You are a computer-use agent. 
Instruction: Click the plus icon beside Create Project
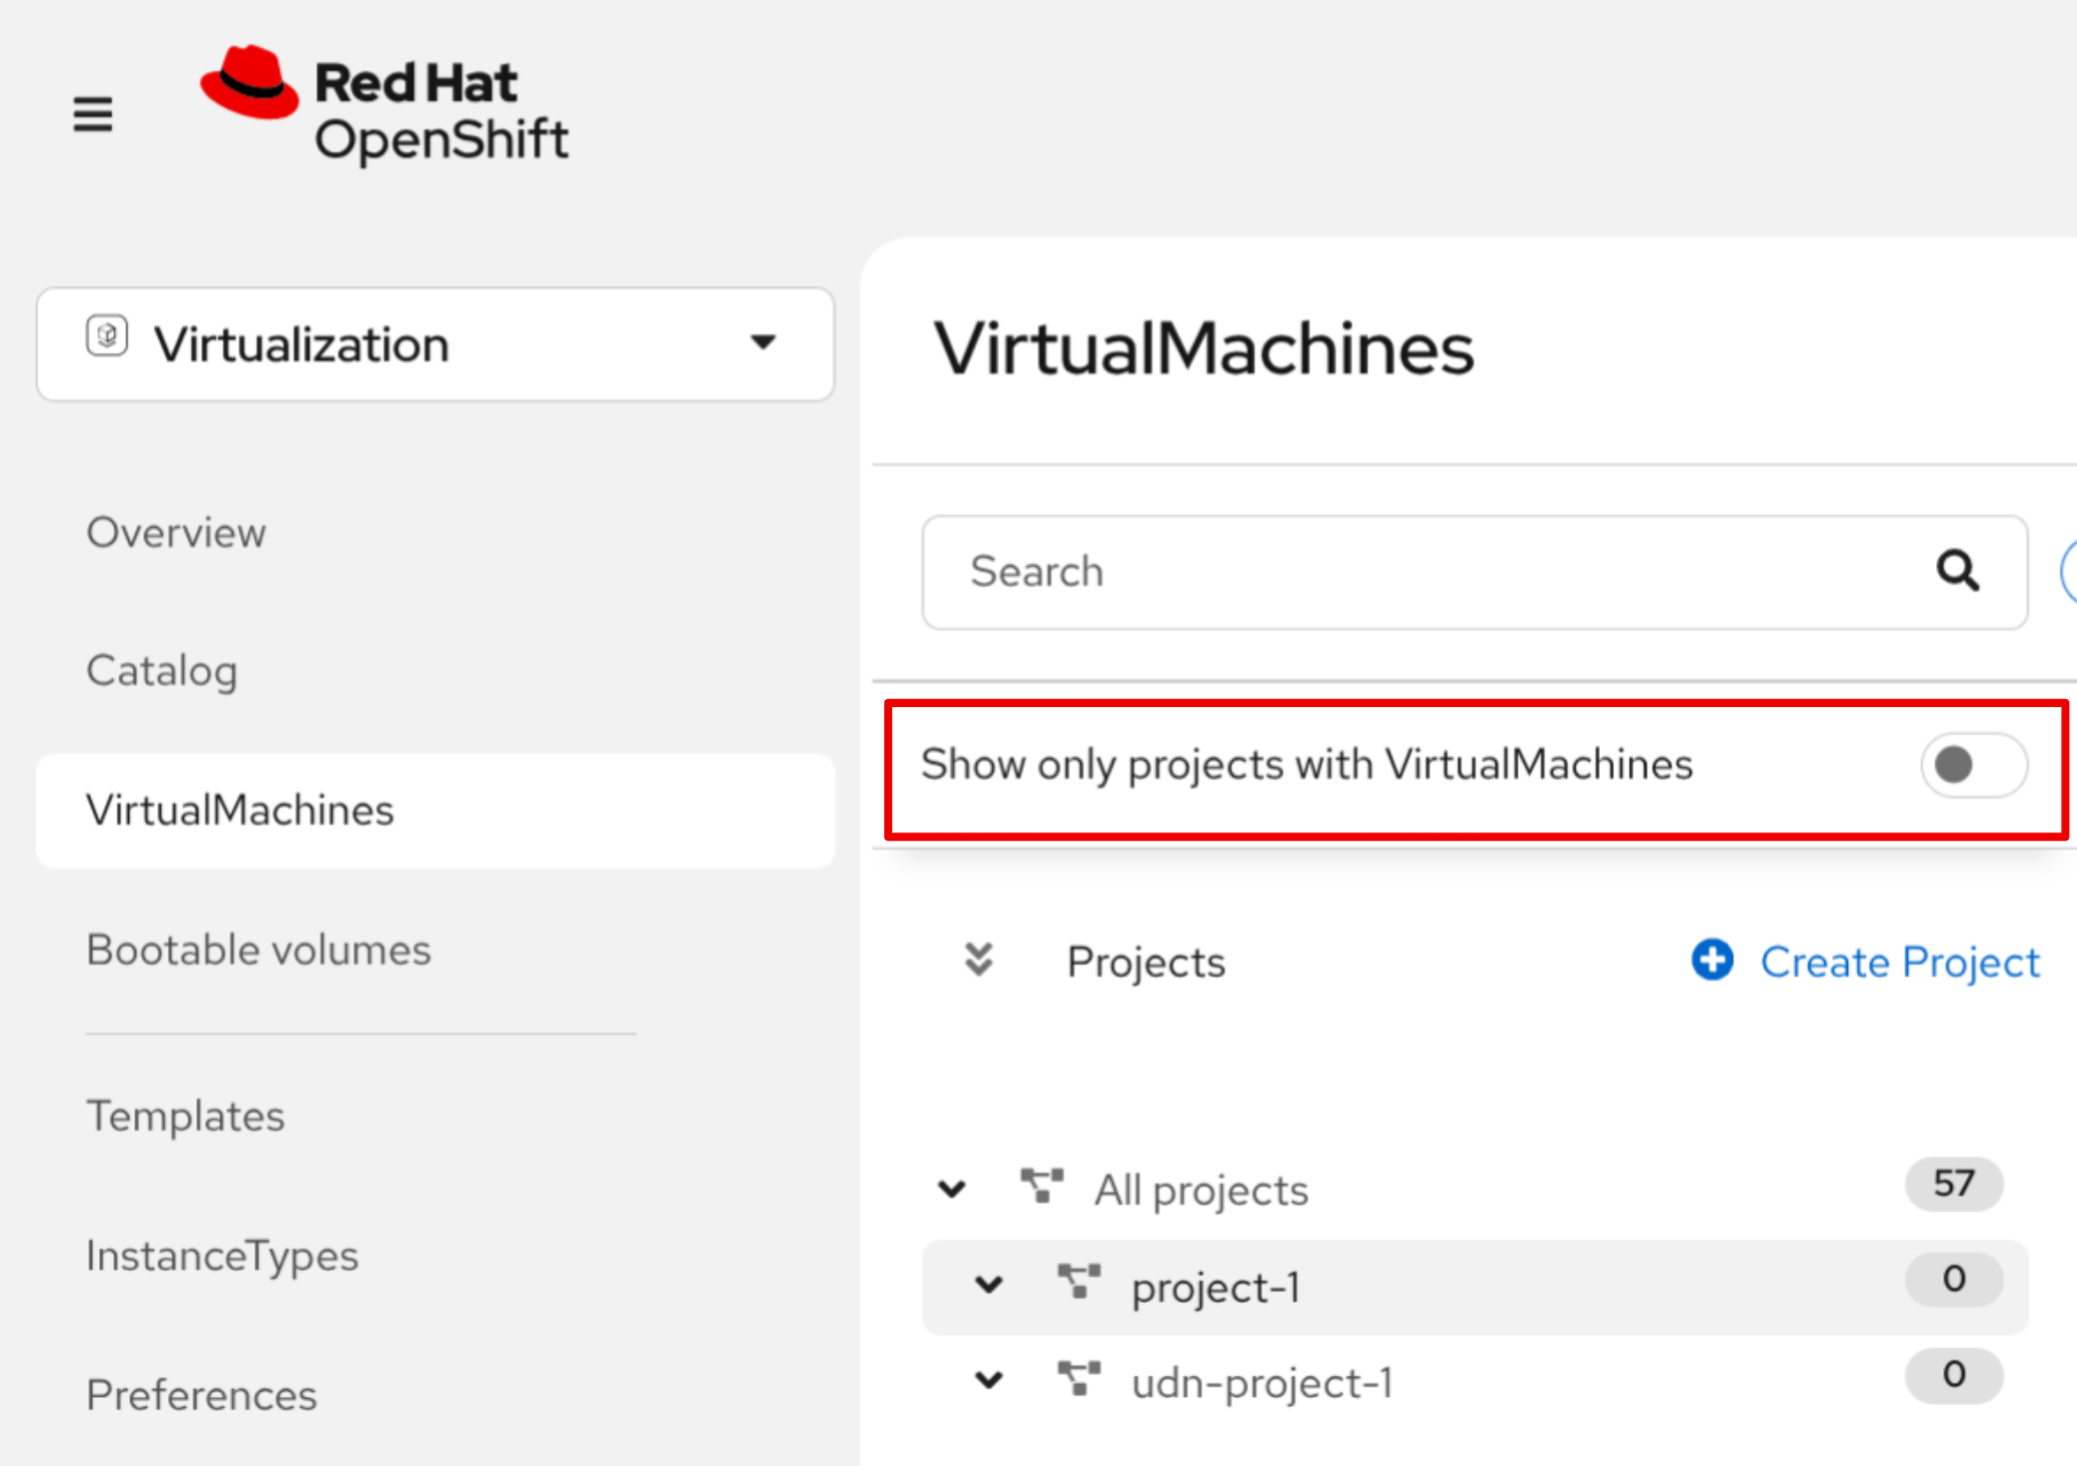(x=1712, y=960)
